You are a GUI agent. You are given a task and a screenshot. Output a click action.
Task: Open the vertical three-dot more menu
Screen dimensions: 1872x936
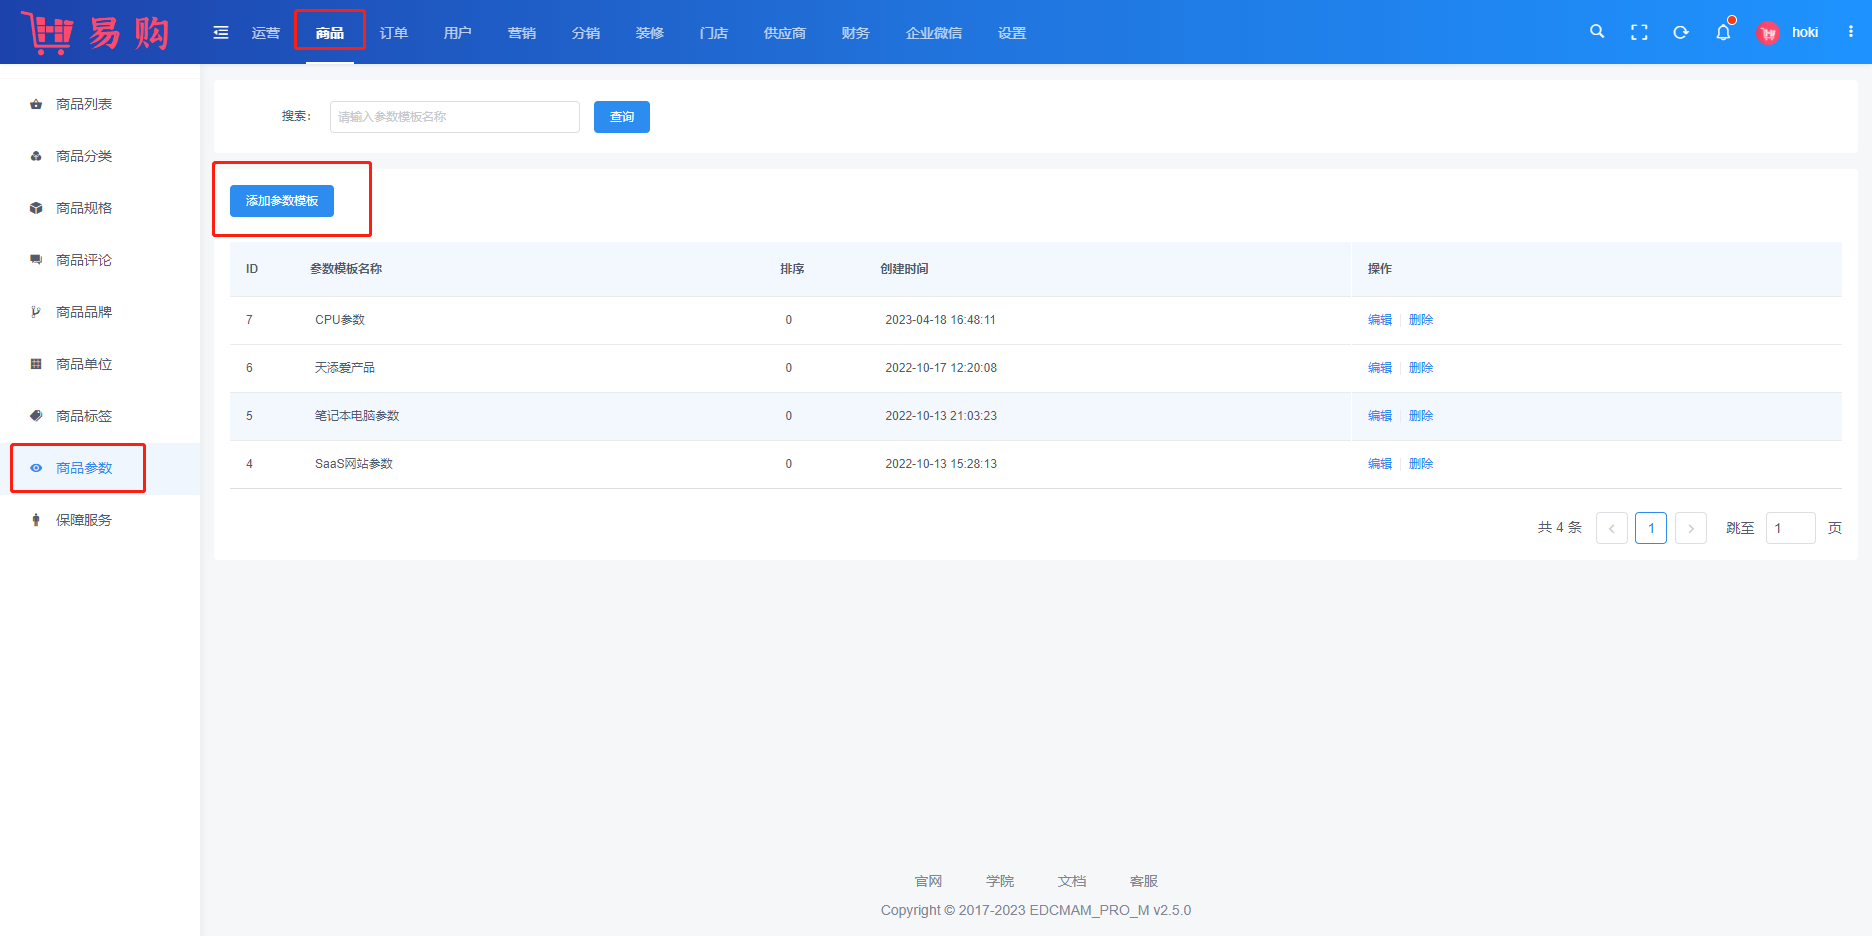(1851, 32)
